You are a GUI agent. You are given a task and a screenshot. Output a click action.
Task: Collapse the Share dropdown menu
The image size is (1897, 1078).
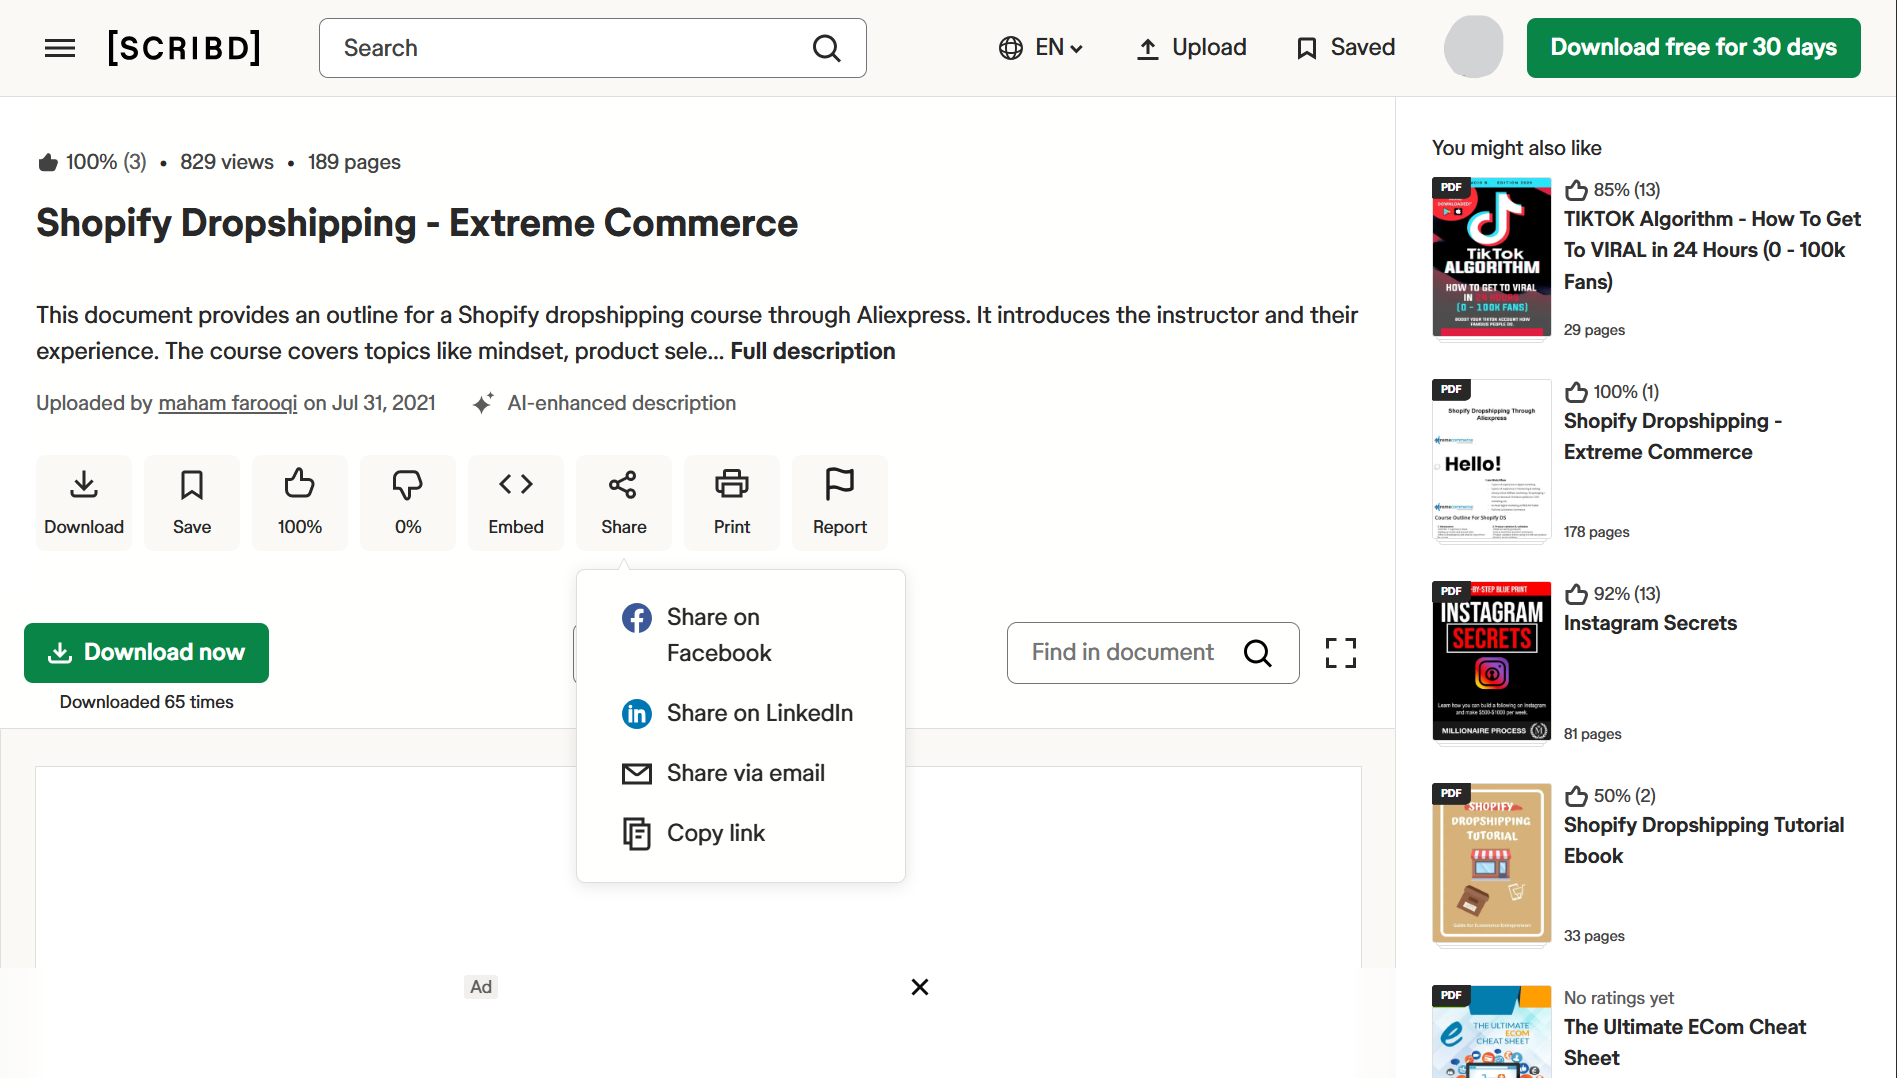624,502
